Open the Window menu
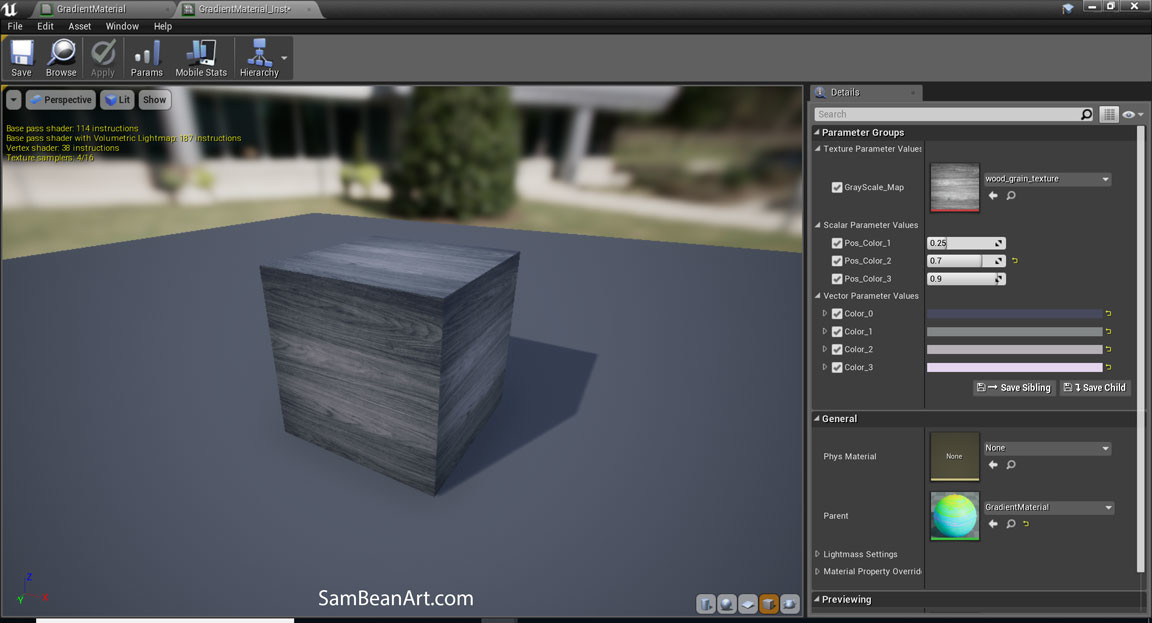The height and width of the screenshot is (623, 1152). (x=122, y=26)
